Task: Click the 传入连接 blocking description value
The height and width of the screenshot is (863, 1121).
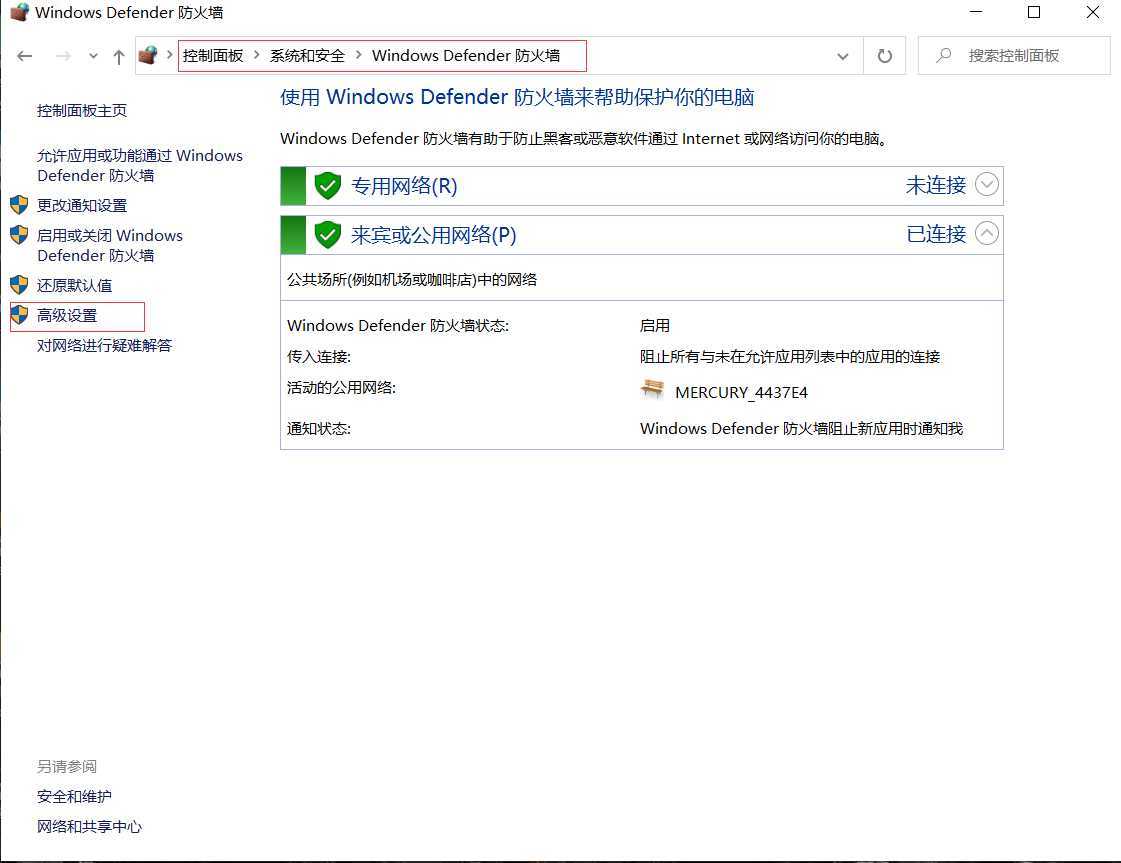Action: click(790, 357)
